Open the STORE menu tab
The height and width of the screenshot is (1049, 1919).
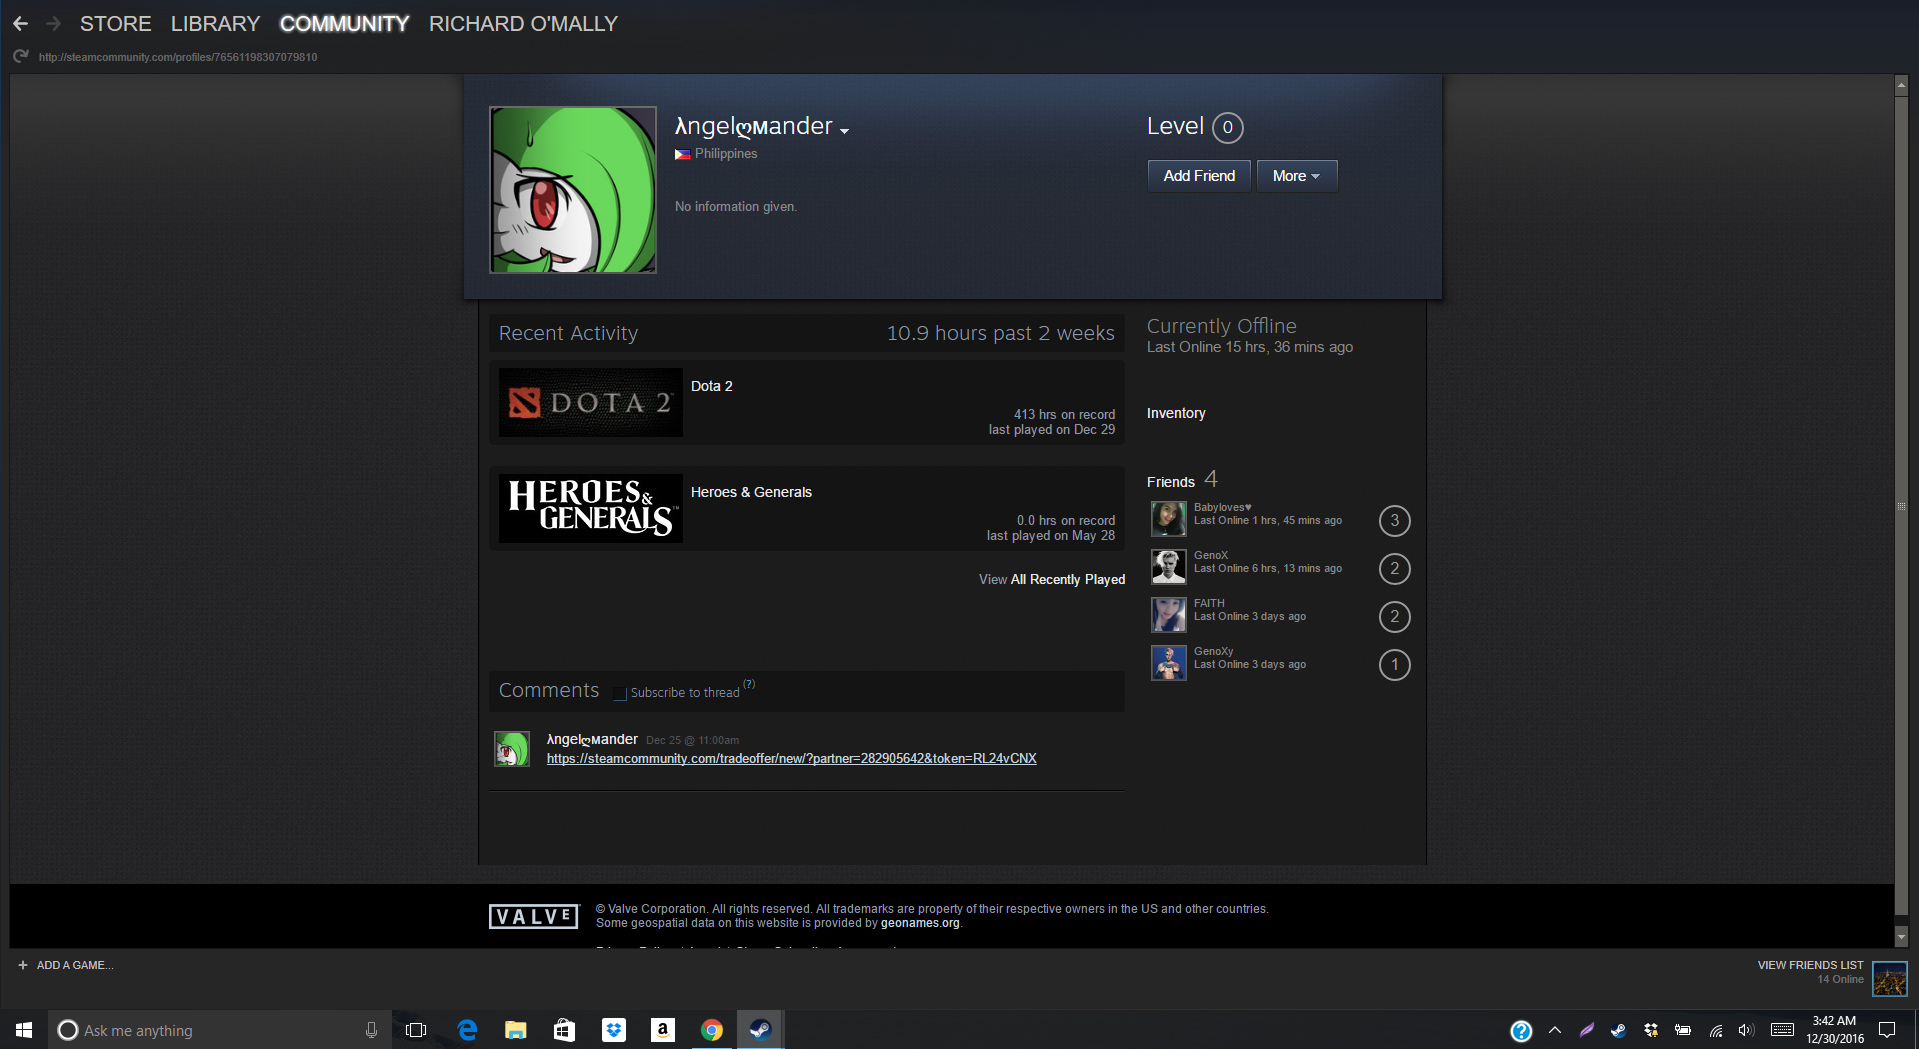click(x=115, y=23)
